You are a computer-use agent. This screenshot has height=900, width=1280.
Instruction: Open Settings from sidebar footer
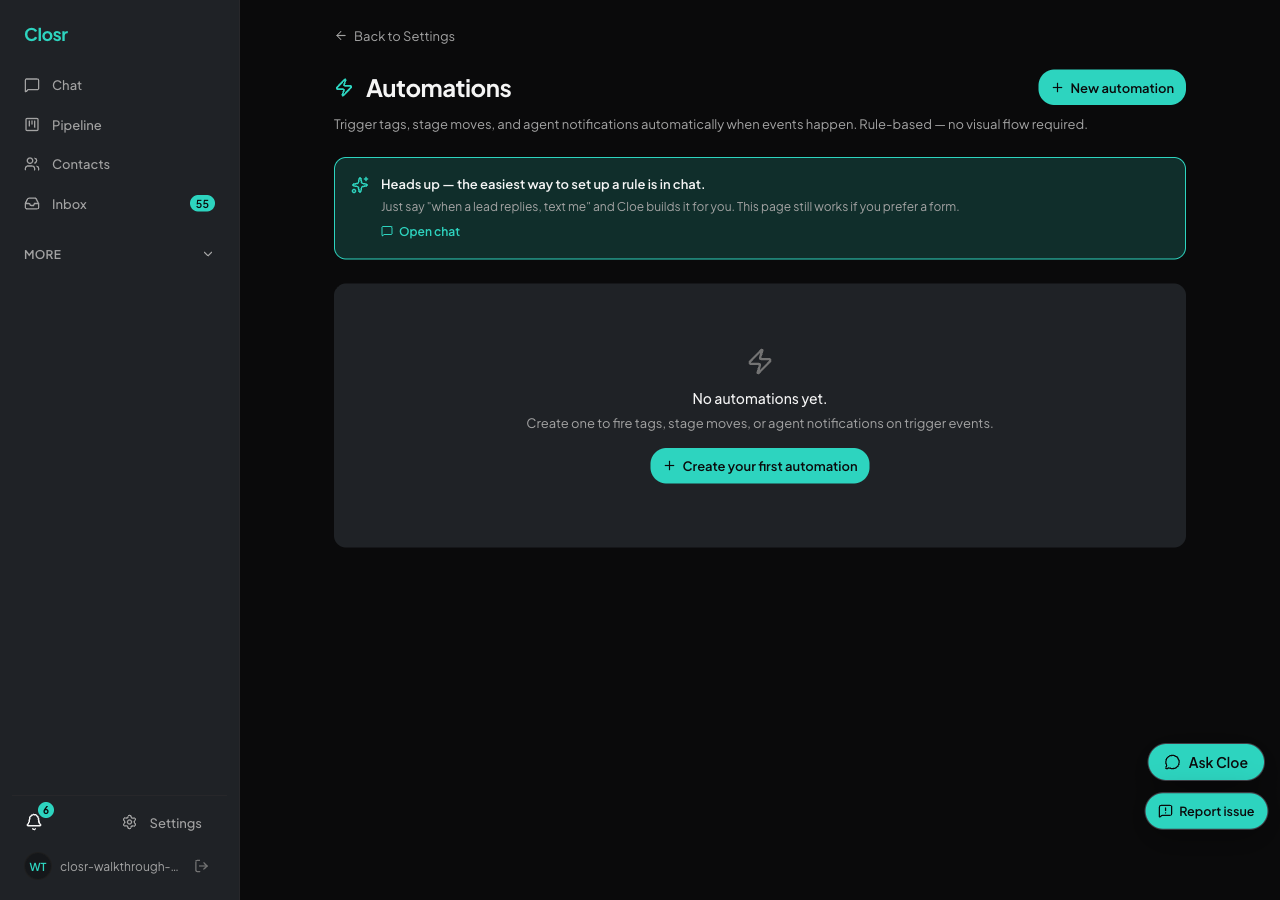pyautogui.click(x=162, y=823)
